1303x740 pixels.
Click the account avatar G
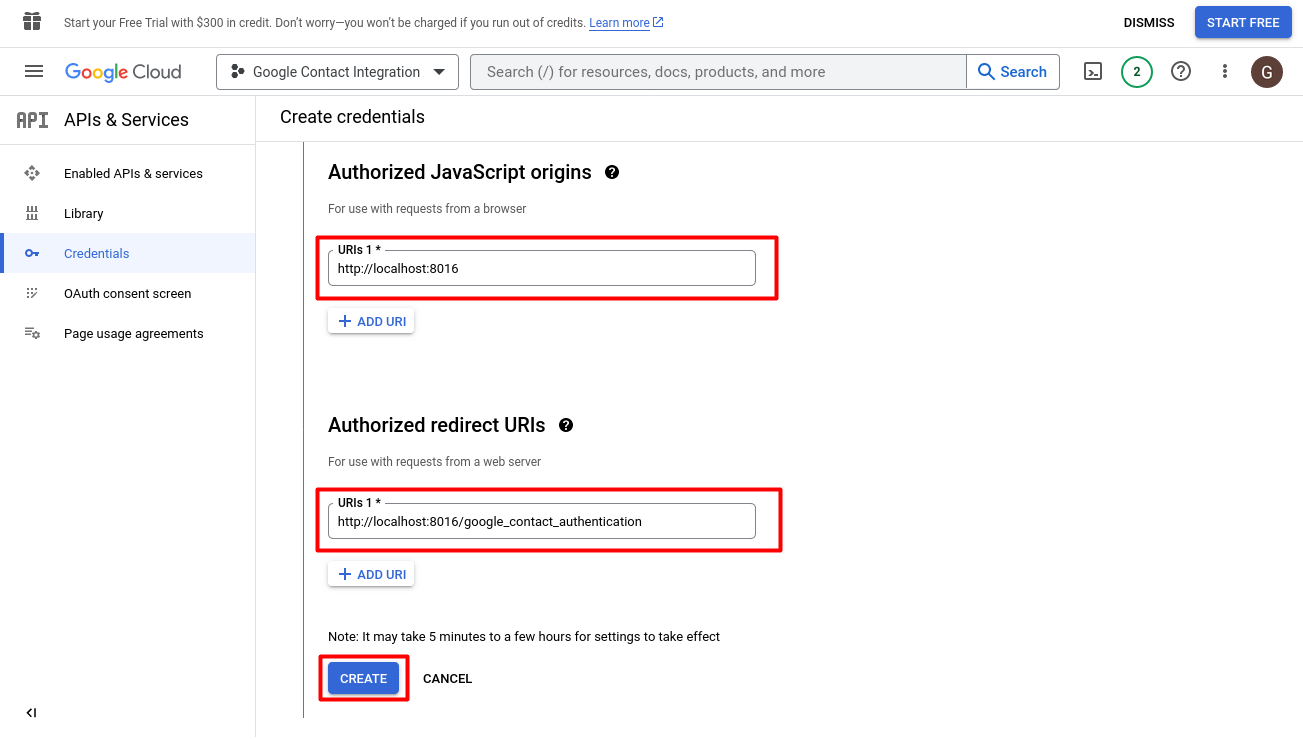pyautogui.click(x=1267, y=72)
